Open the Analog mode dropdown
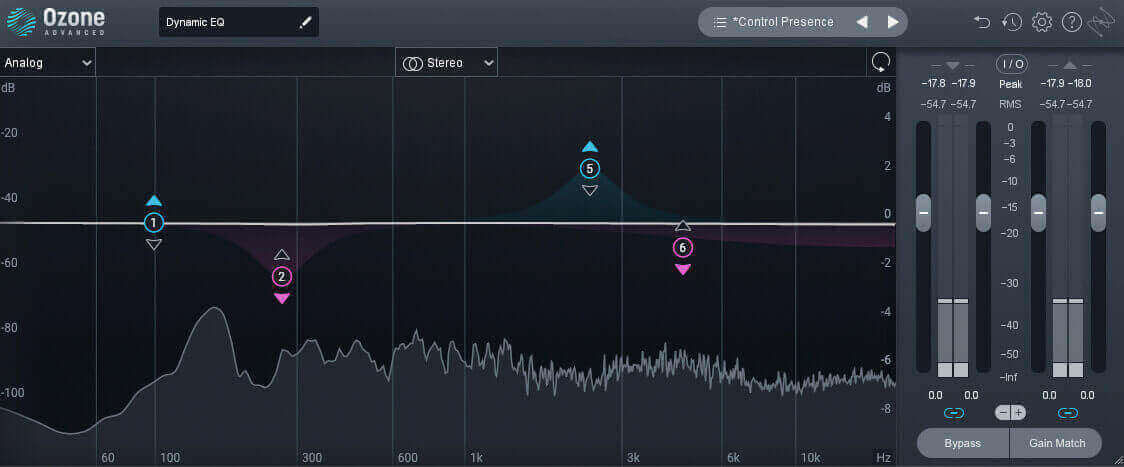The image size is (1124, 467). click(x=47, y=63)
